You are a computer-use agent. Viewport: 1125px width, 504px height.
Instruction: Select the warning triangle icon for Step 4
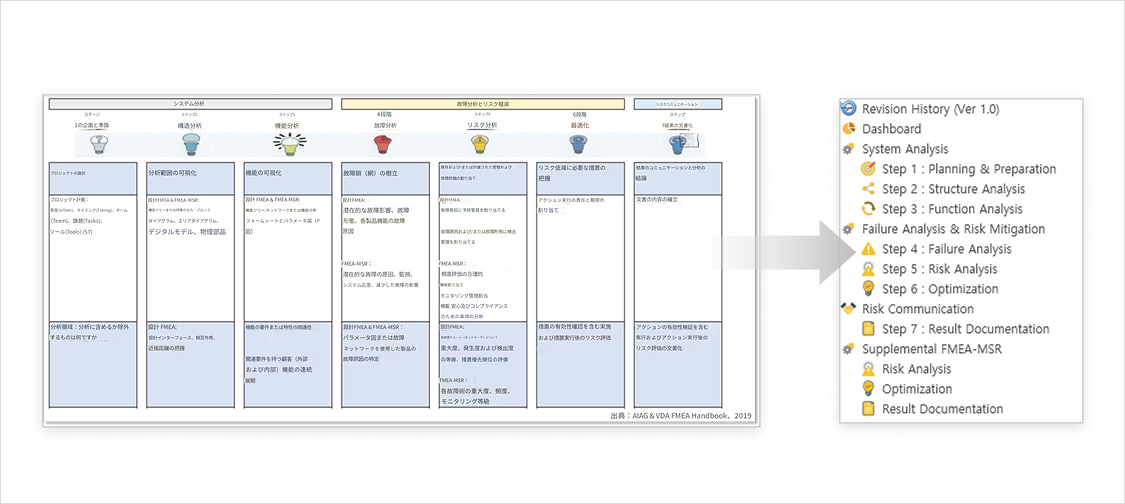tap(868, 249)
